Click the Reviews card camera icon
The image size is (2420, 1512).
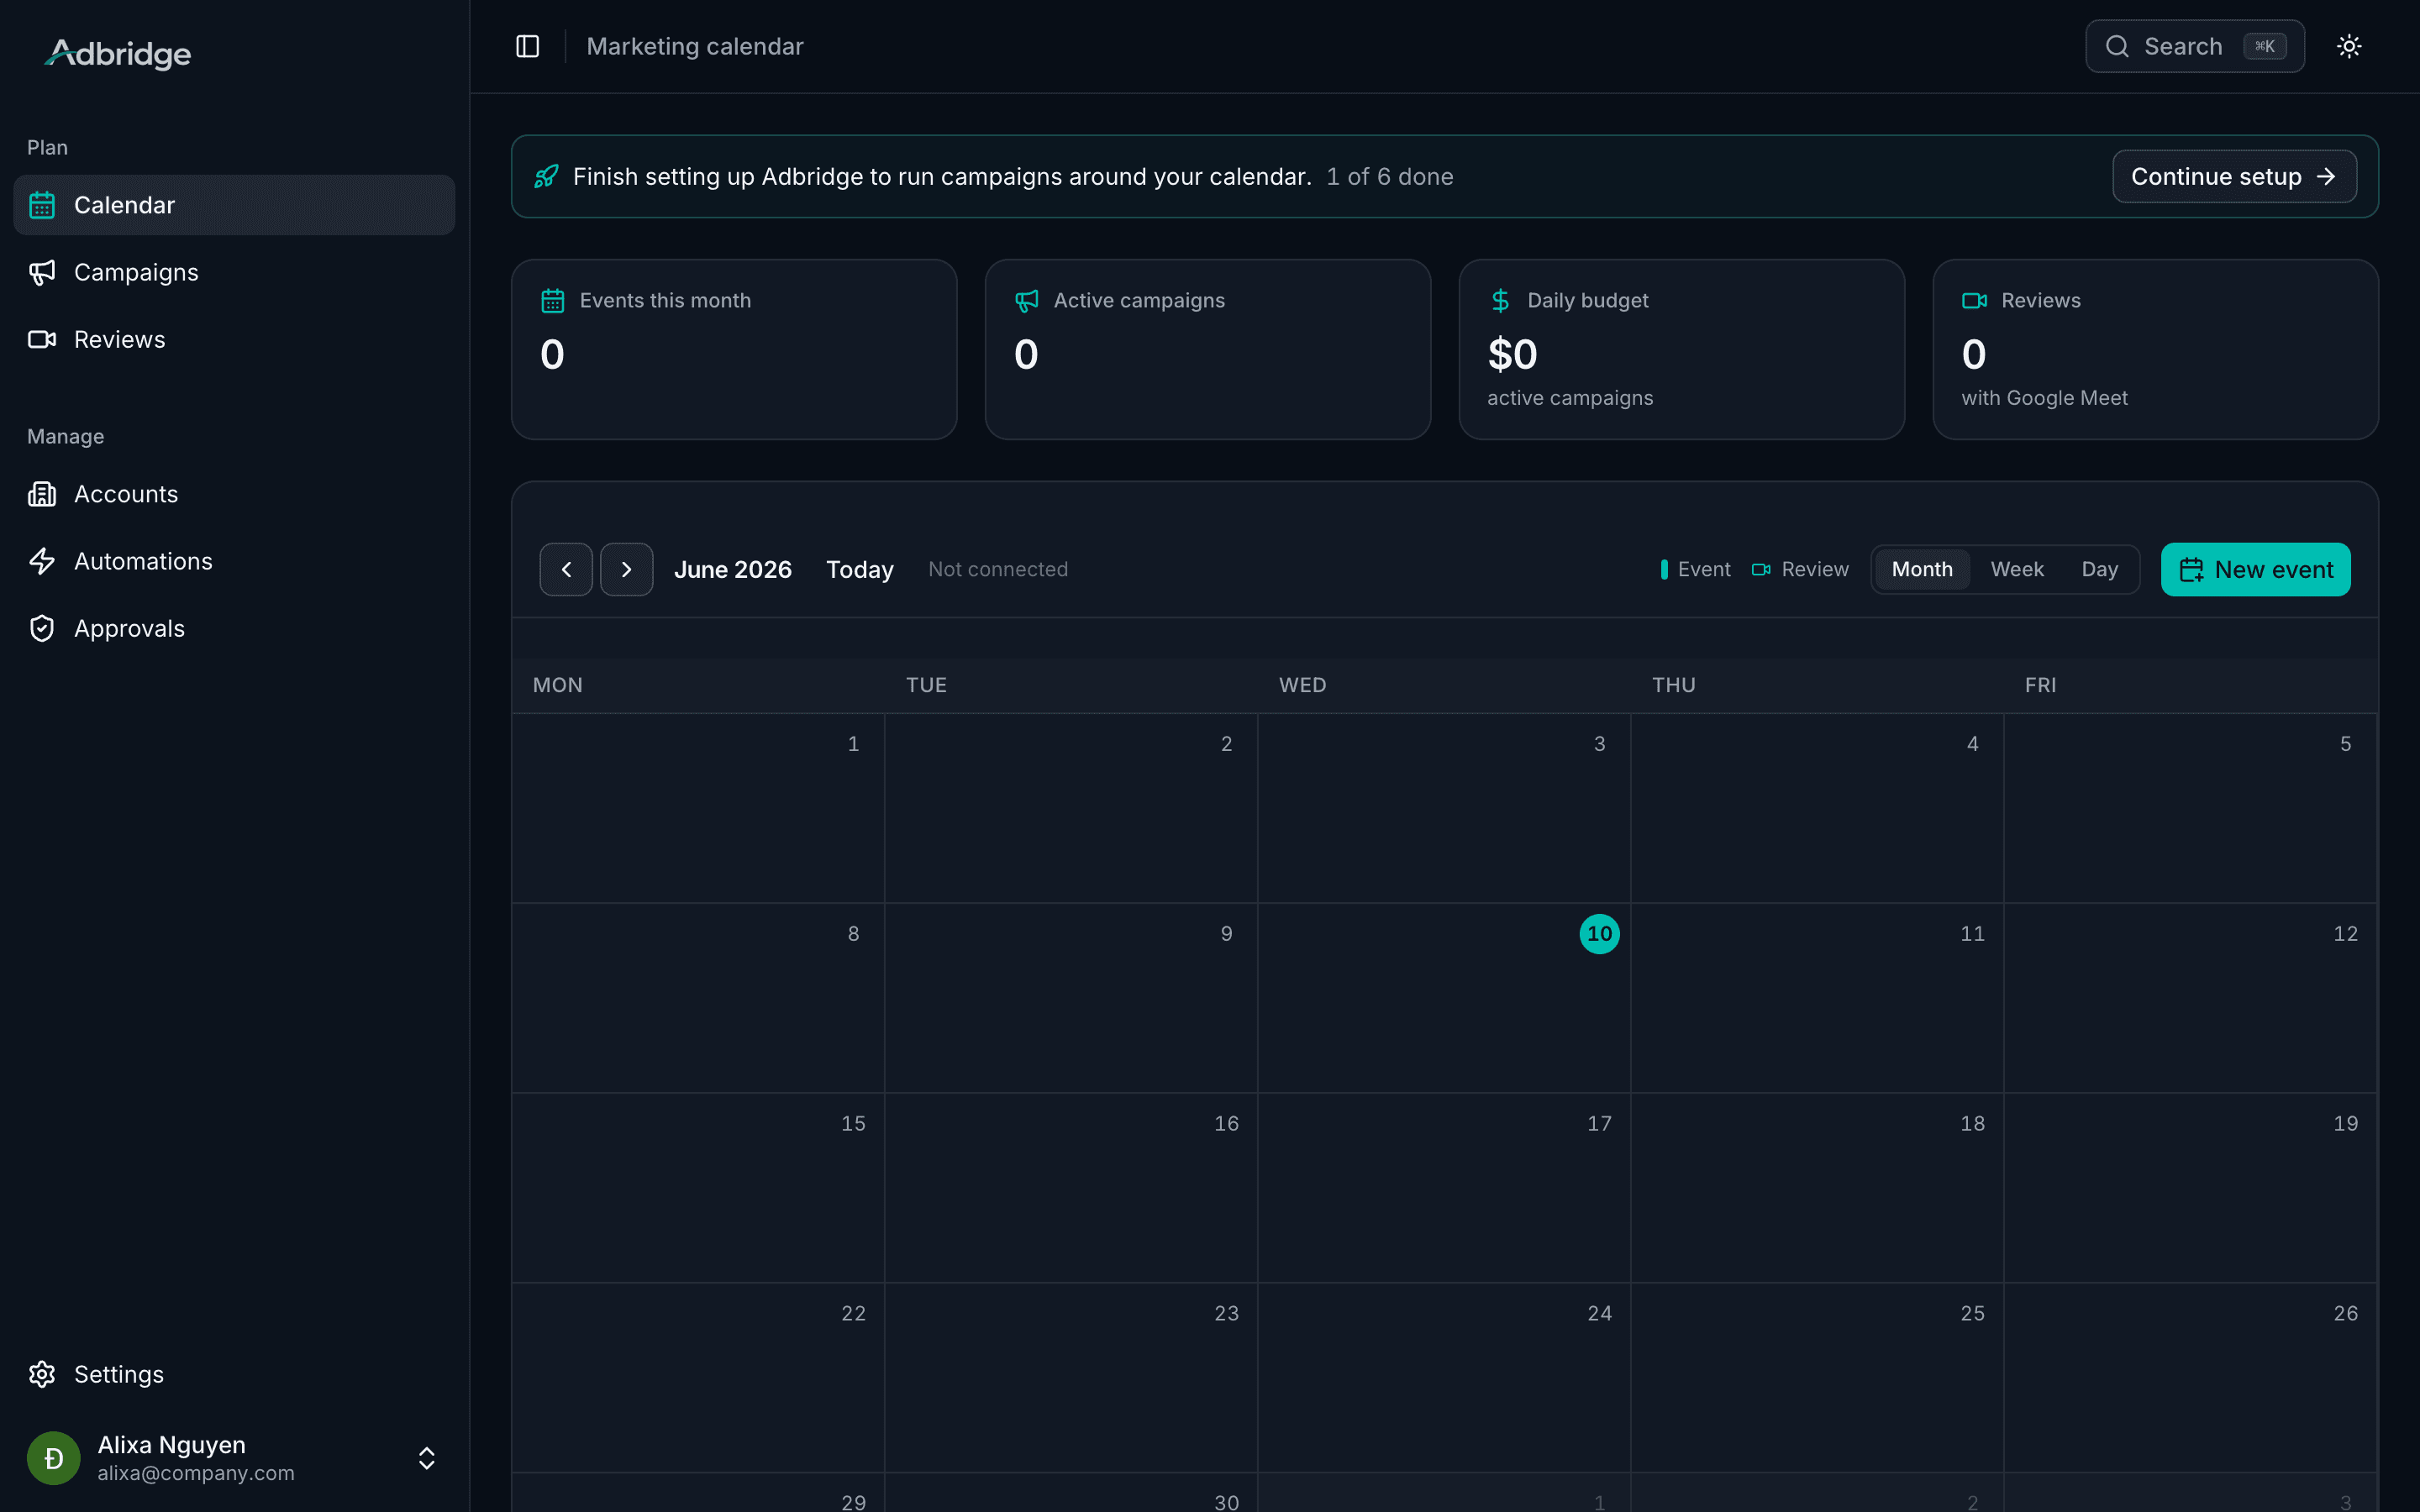[x=1974, y=300]
